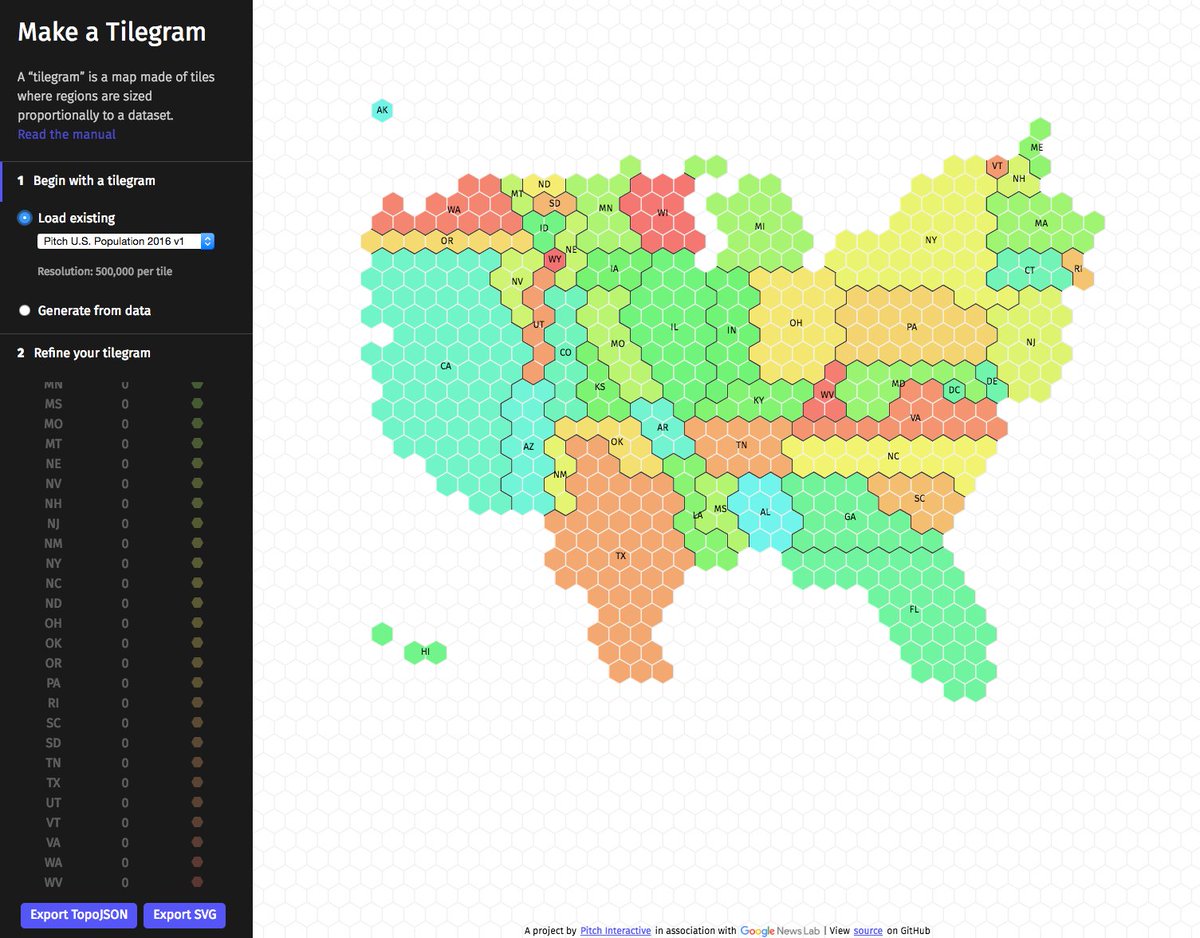Click the TN label on the map
Viewport: 1200px width, 938px height.
741,445
